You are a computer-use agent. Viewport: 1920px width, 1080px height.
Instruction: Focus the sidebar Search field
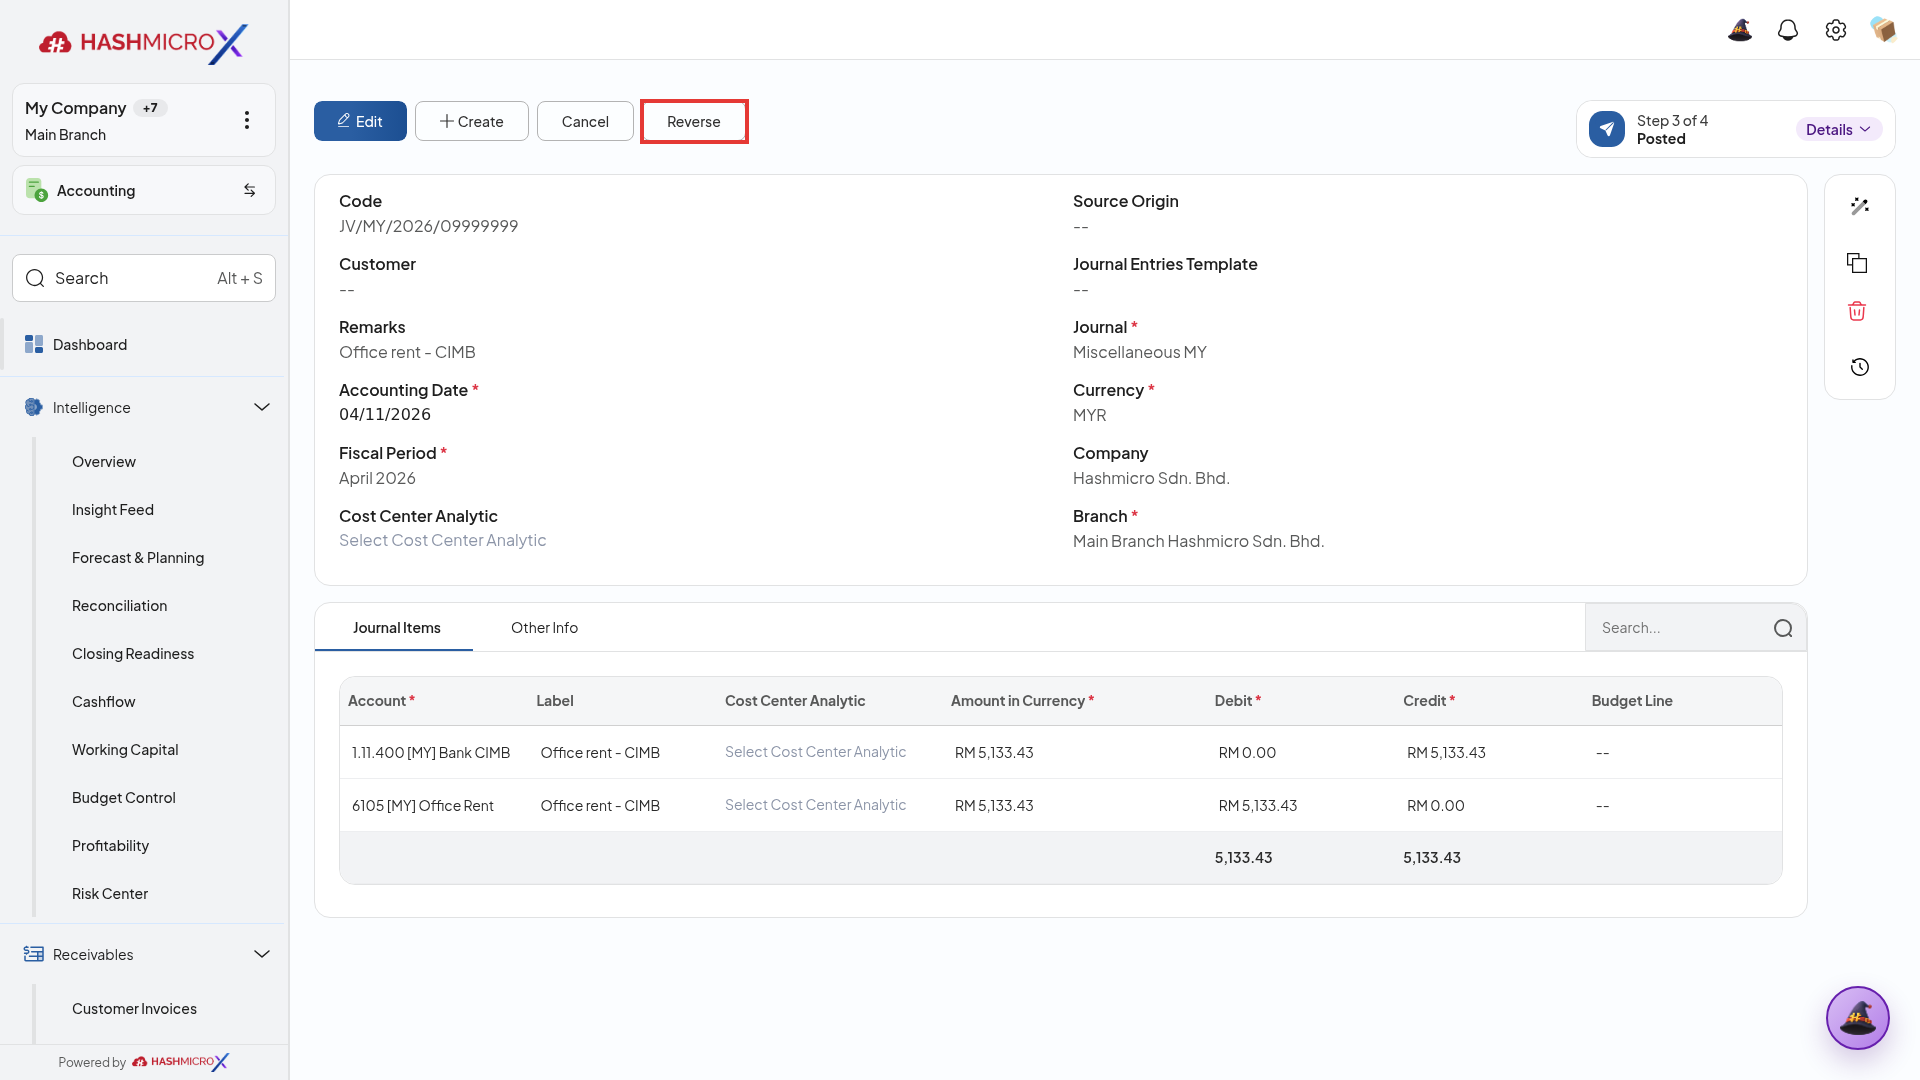[144, 278]
